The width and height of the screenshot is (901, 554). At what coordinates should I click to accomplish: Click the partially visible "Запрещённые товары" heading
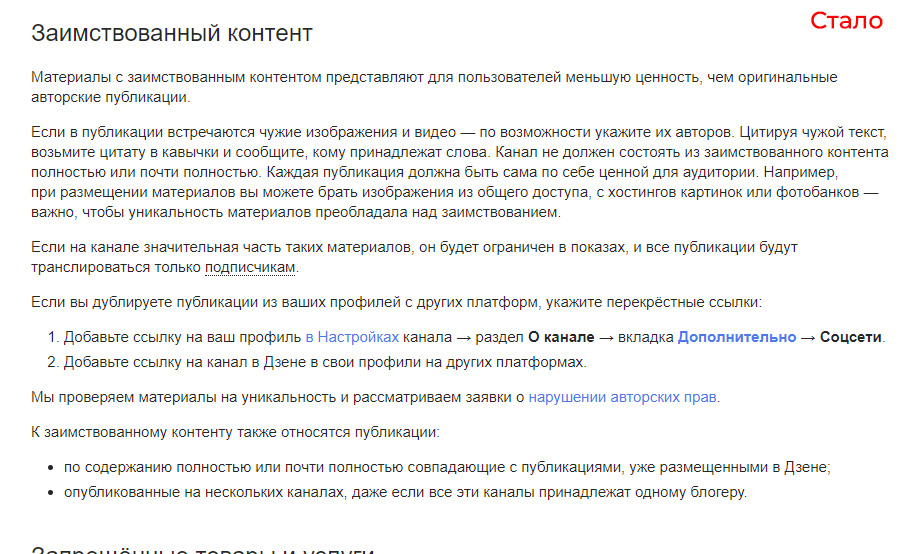[202, 549]
